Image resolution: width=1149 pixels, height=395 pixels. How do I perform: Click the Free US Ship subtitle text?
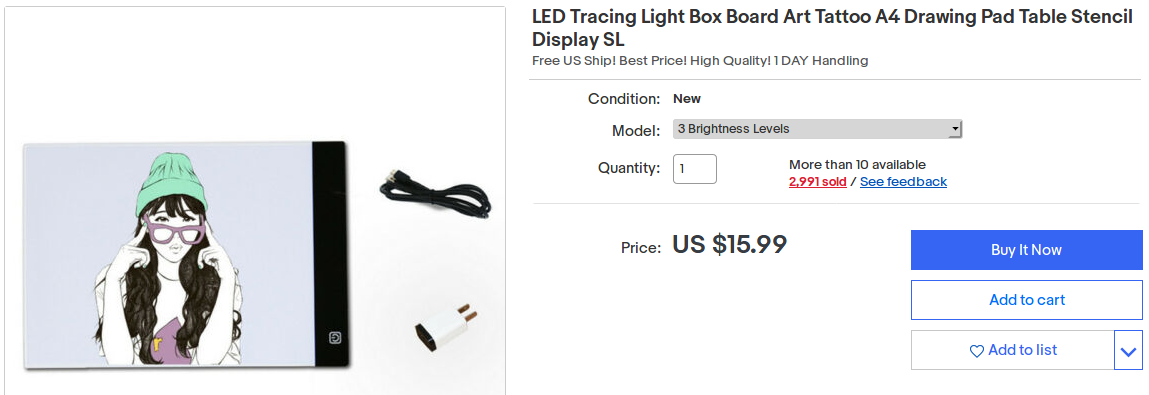coord(700,61)
